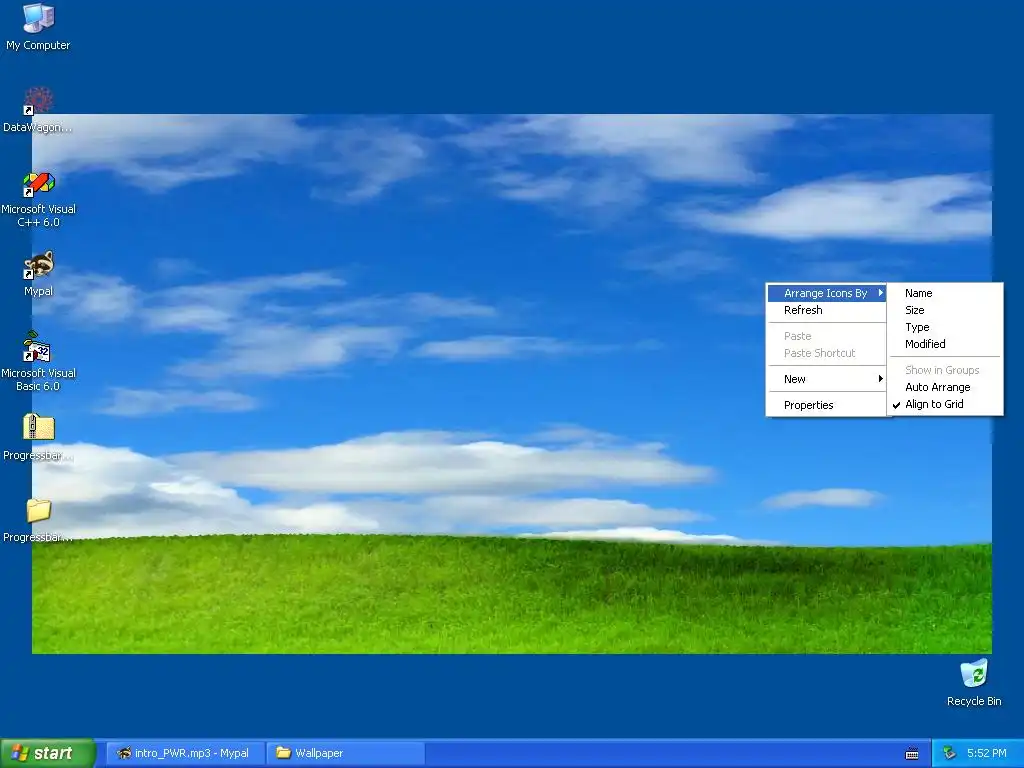
Task: Arrange icons by Size
Action: [x=946, y=310]
